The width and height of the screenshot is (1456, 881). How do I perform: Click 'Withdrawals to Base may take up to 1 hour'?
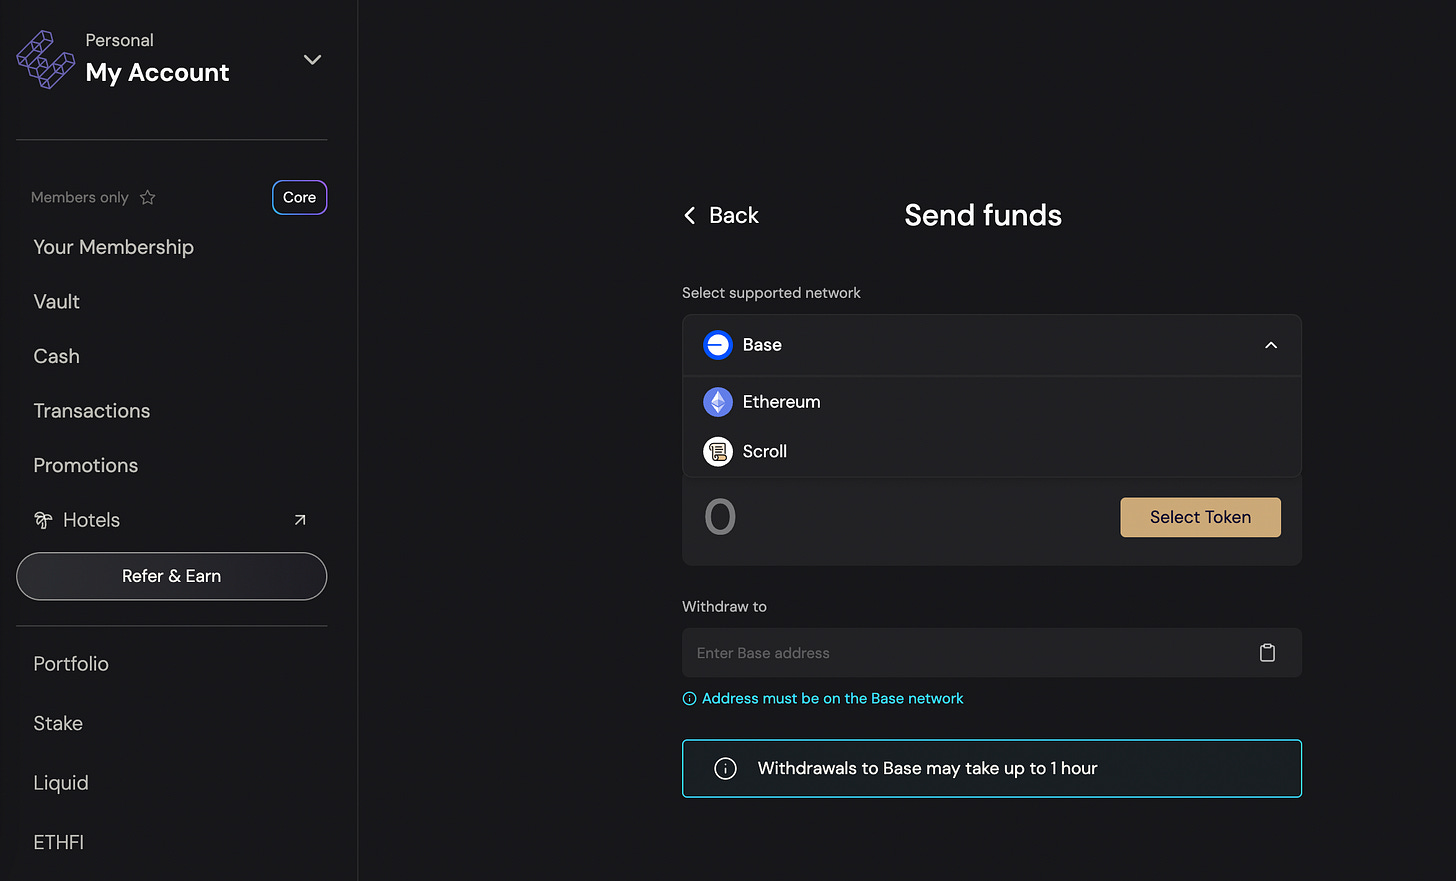(x=928, y=768)
